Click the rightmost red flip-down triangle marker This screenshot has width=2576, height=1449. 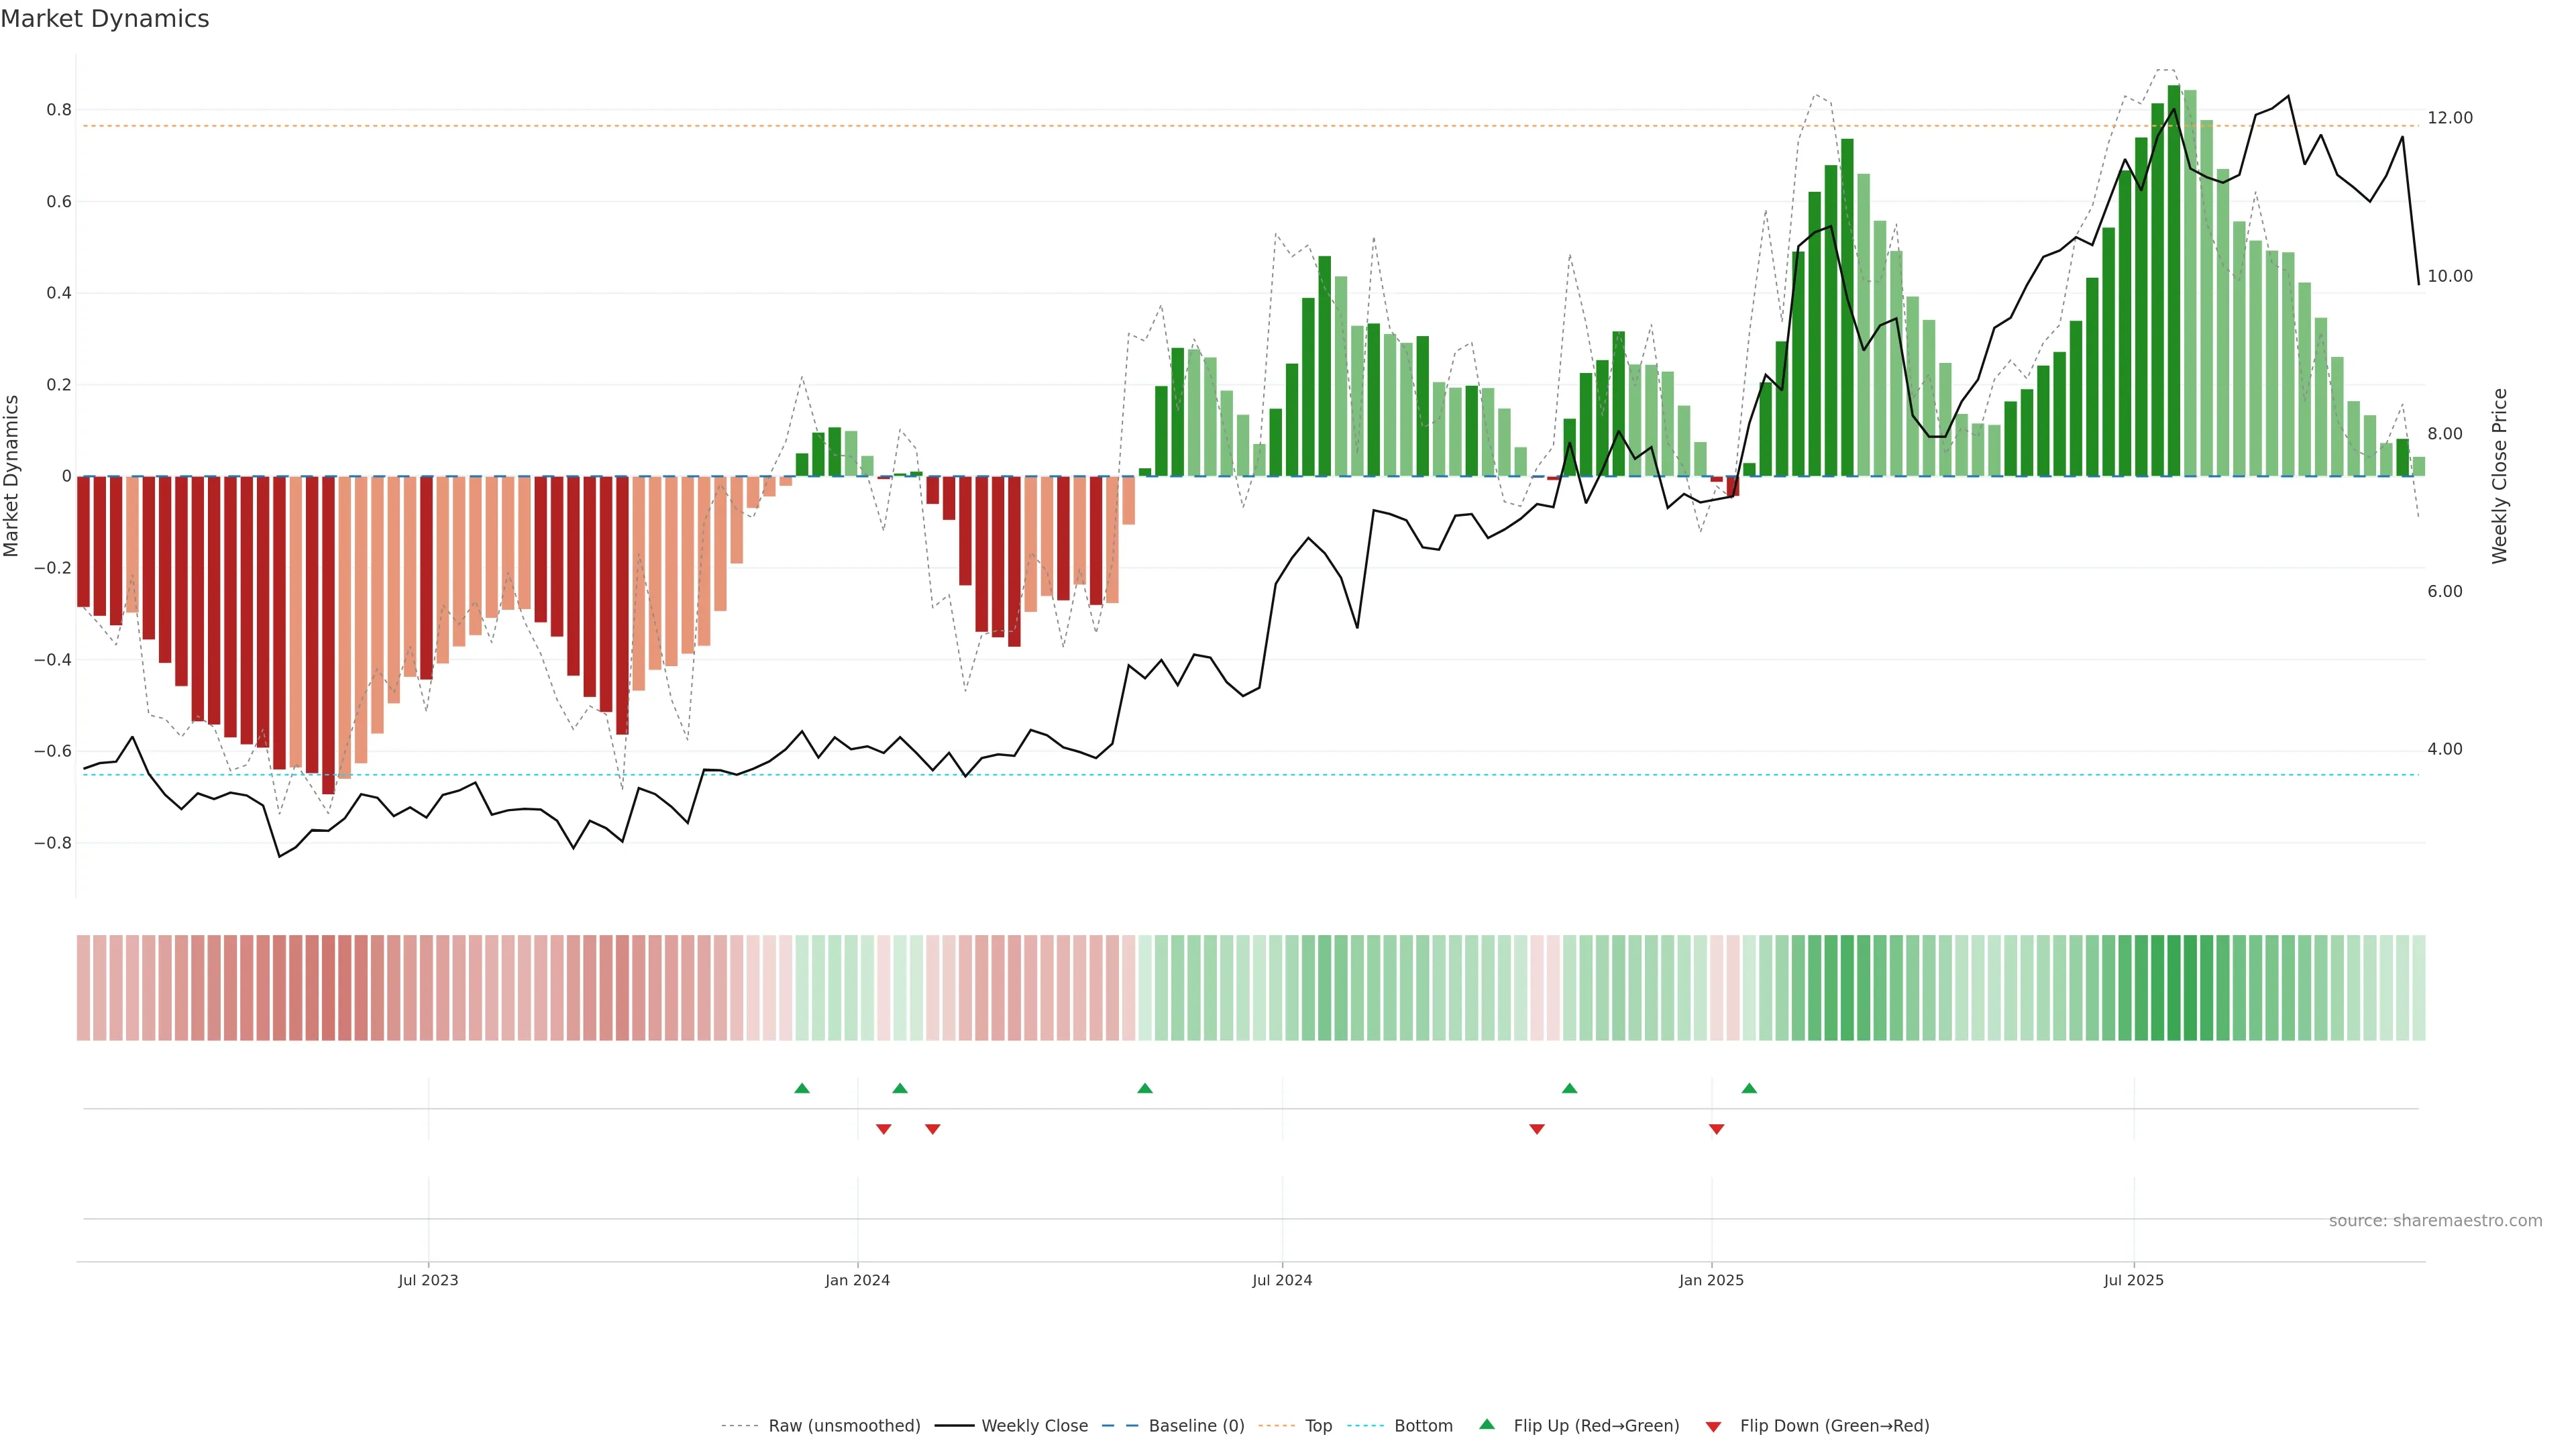(1716, 1129)
